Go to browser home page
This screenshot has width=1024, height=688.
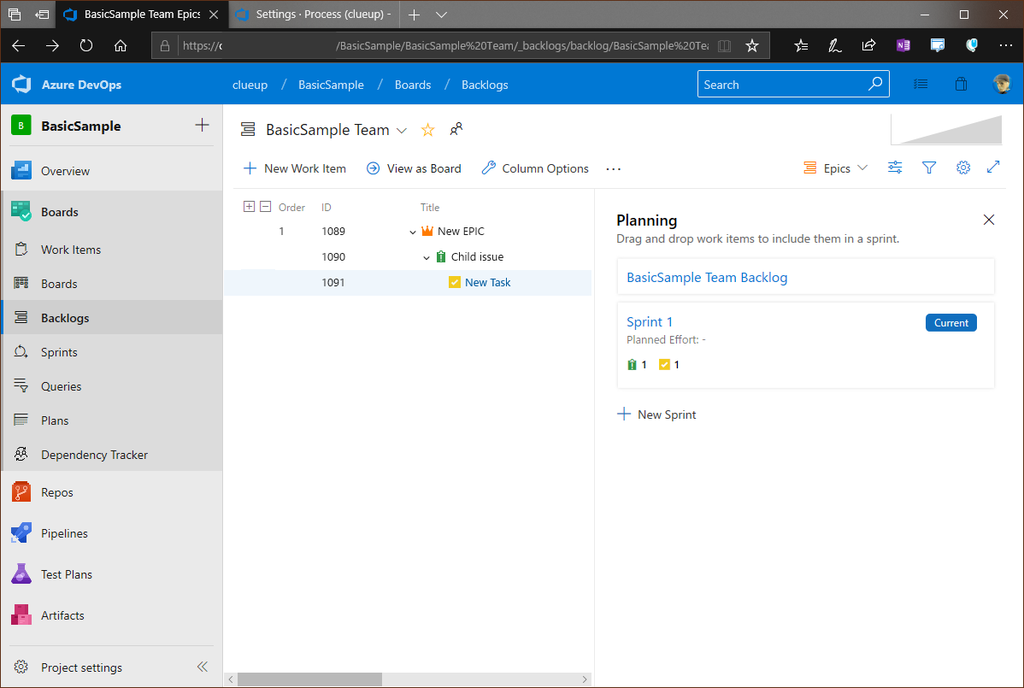click(x=120, y=46)
